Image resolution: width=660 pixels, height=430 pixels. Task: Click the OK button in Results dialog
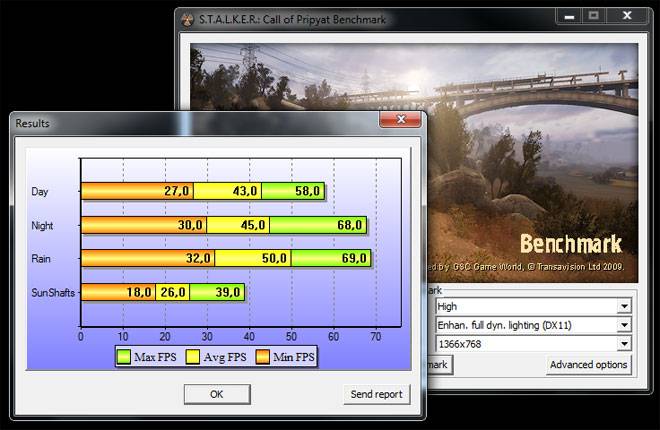[x=217, y=394]
